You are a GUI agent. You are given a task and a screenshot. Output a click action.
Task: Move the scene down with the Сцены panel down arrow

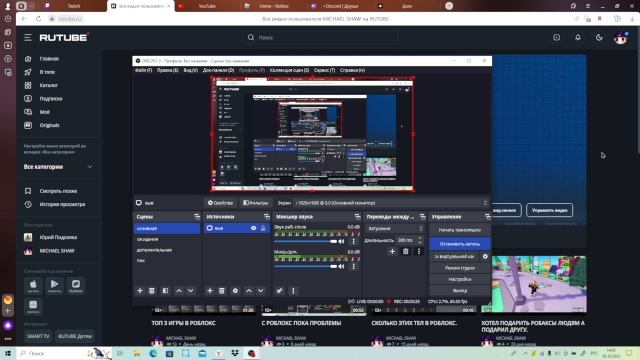click(191, 291)
